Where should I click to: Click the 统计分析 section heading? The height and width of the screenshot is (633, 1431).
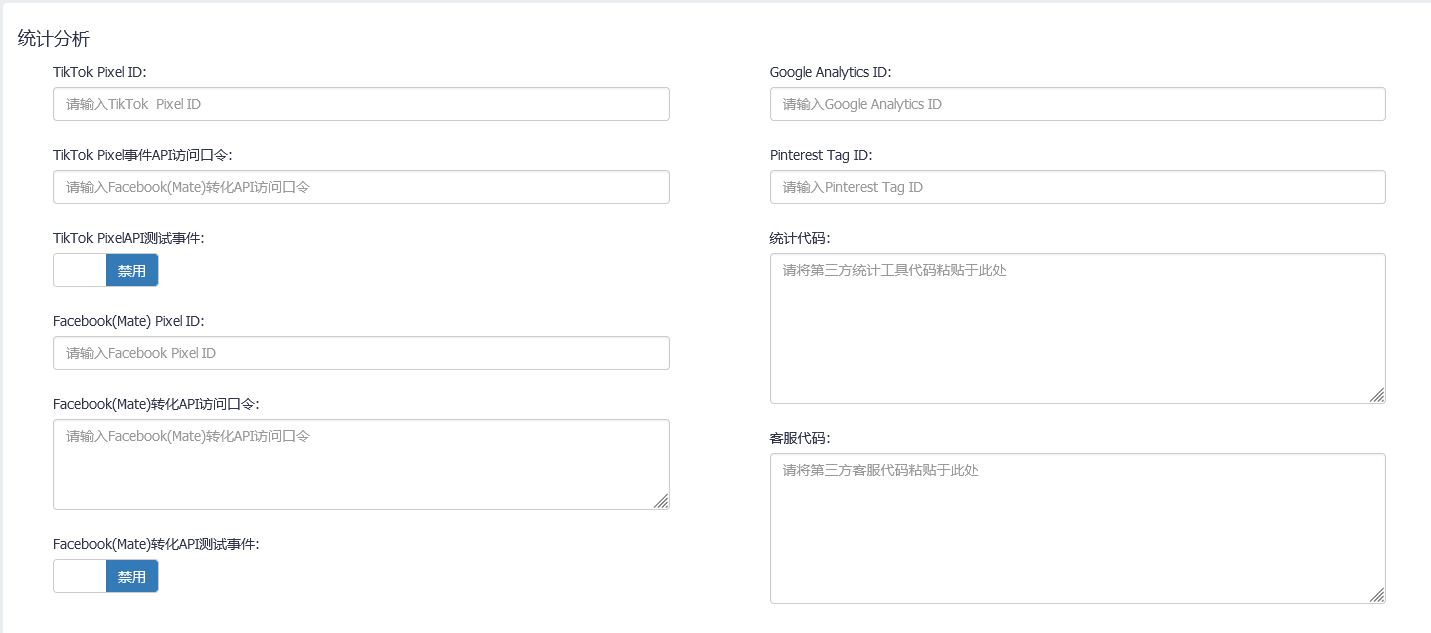click(x=54, y=39)
